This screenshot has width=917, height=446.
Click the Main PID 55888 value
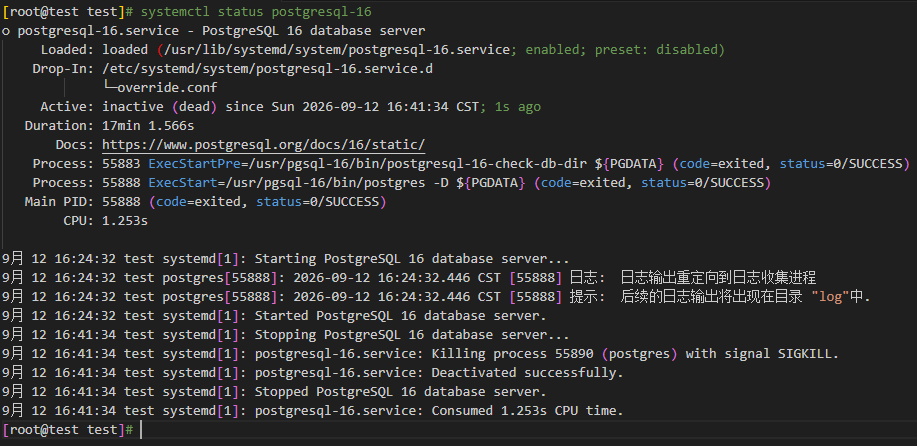coord(121,202)
